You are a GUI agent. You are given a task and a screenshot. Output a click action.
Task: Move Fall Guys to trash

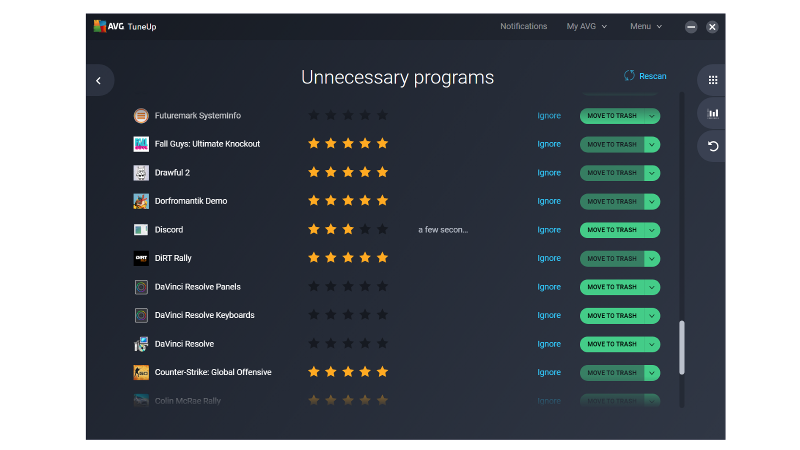click(612, 144)
